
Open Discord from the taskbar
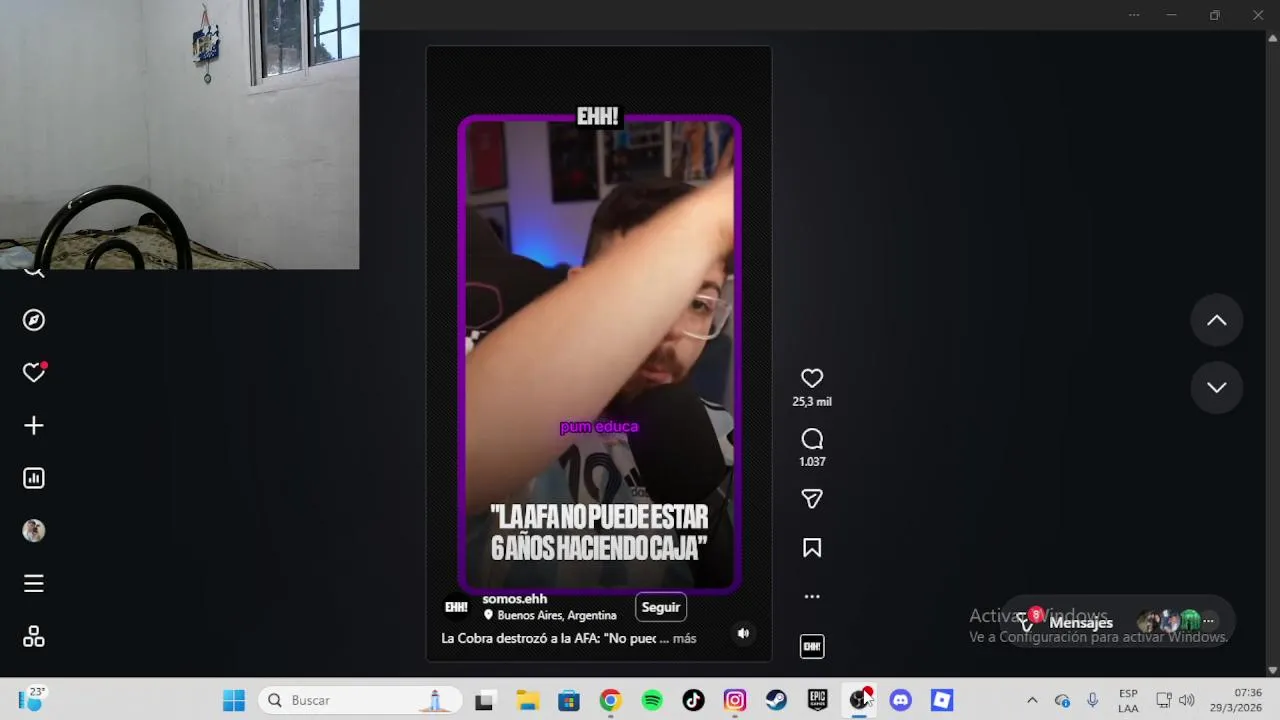[901, 700]
